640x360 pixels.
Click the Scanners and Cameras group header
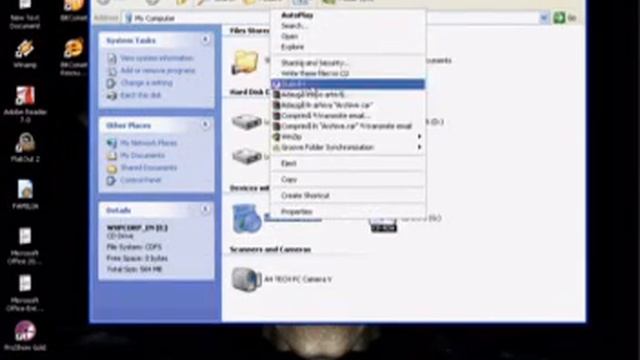[x=270, y=249]
